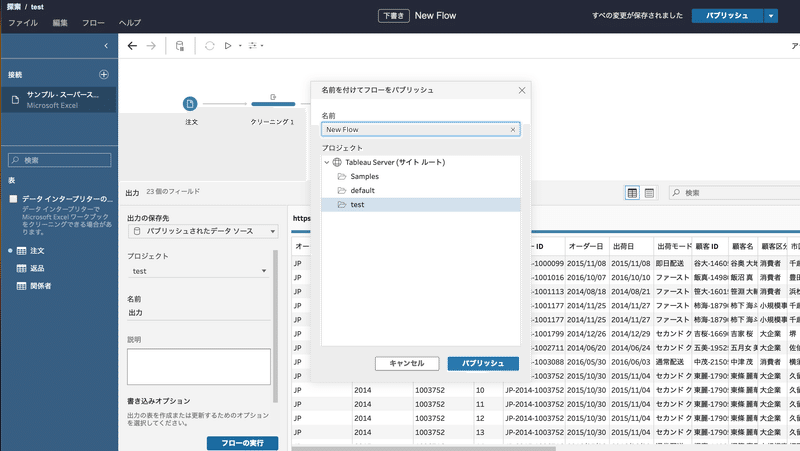Click the クリーニング 1 step in flow
Screen dimensions: 800x451
[x=273, y=104]
